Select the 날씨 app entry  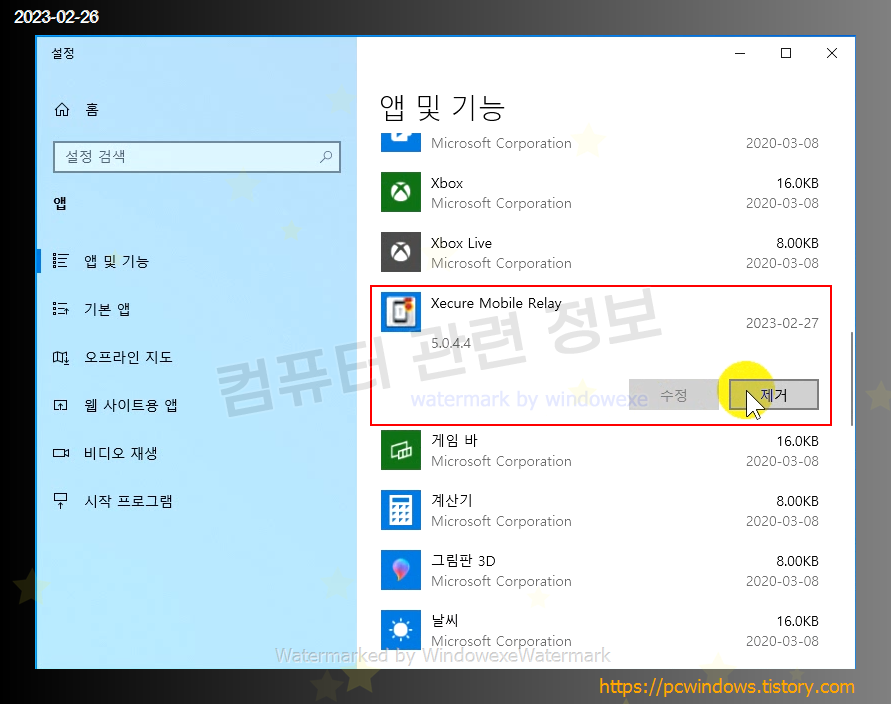(599, 630)
